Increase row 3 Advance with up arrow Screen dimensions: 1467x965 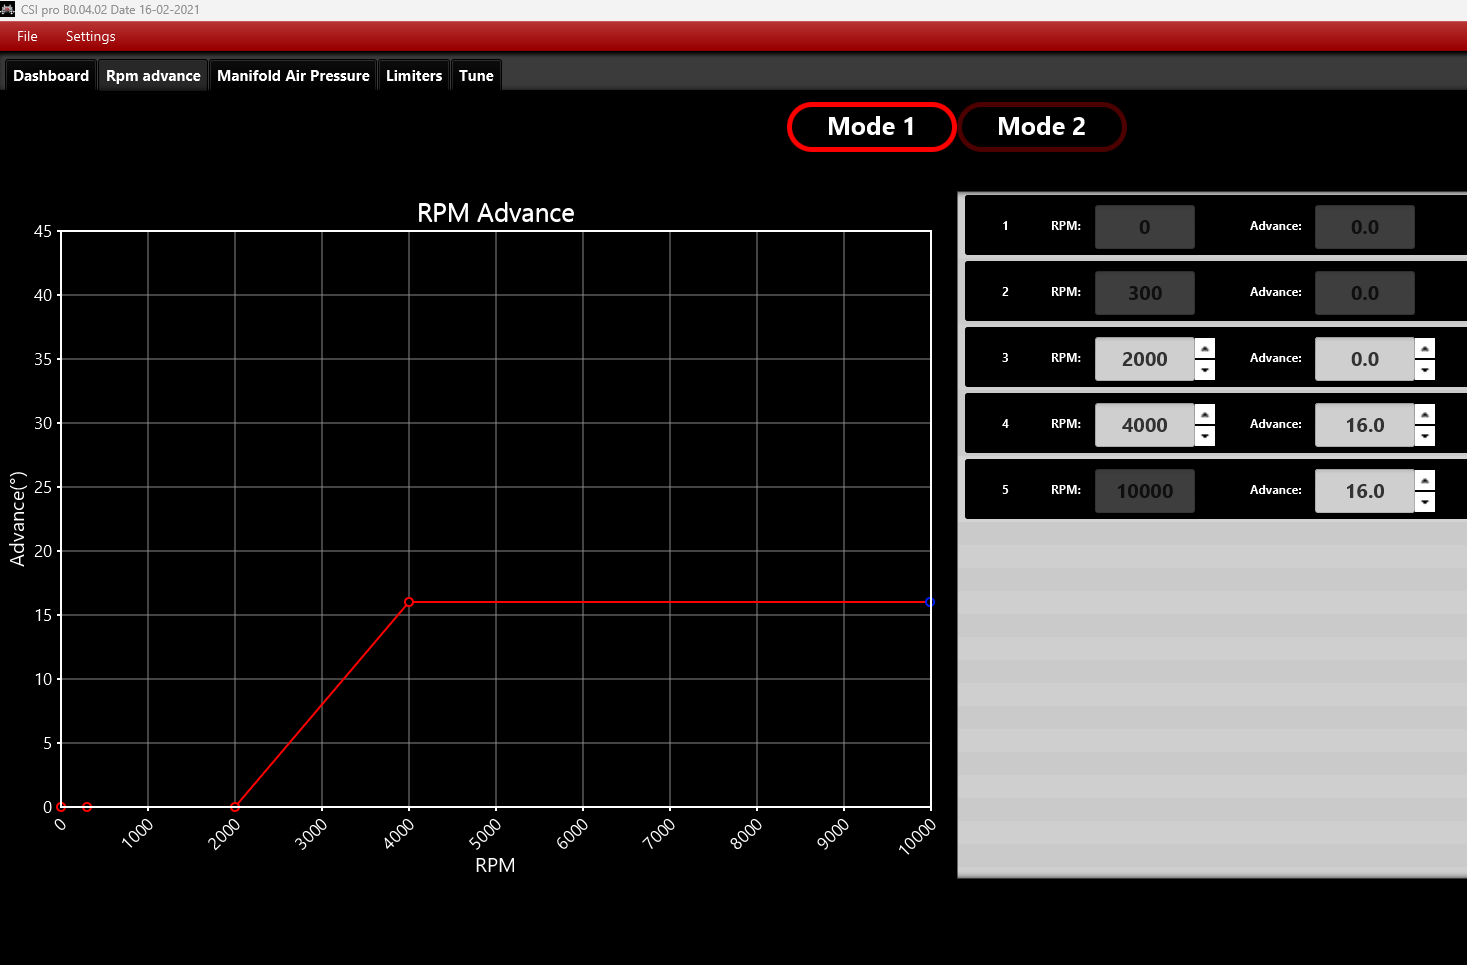[x=1425, y=348]
